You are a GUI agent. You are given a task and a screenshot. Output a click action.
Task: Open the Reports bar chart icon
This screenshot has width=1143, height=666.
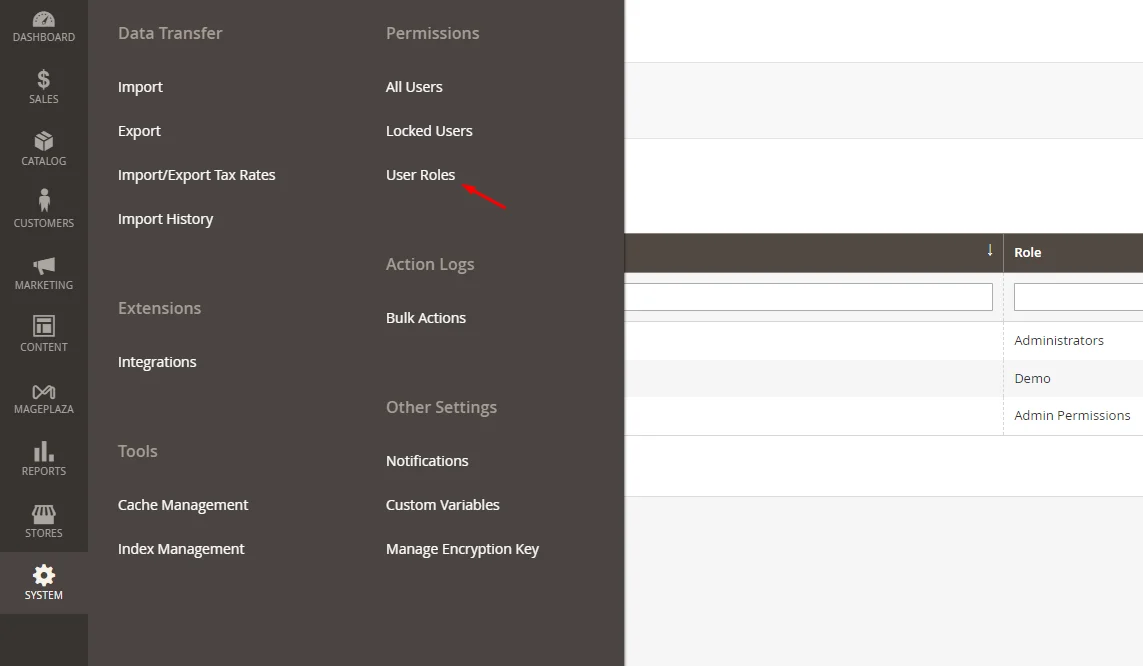pos(43,452)
